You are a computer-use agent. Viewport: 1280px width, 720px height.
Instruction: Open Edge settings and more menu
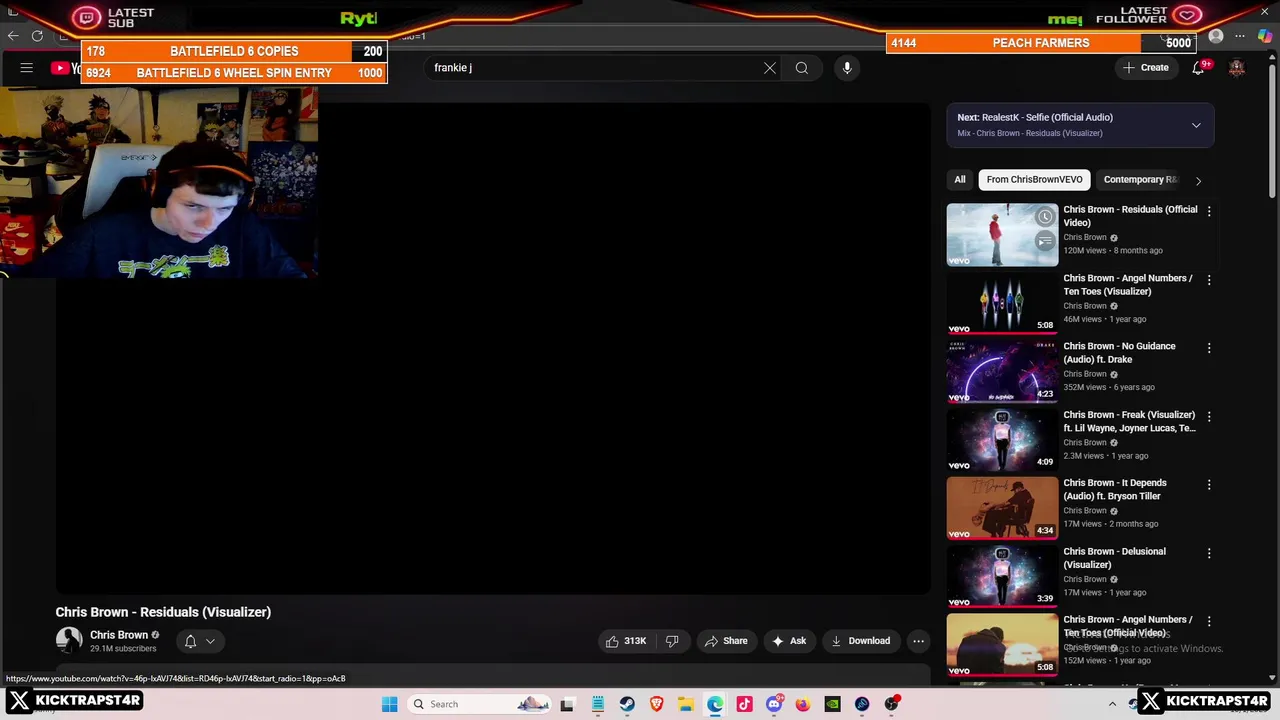1241,37
